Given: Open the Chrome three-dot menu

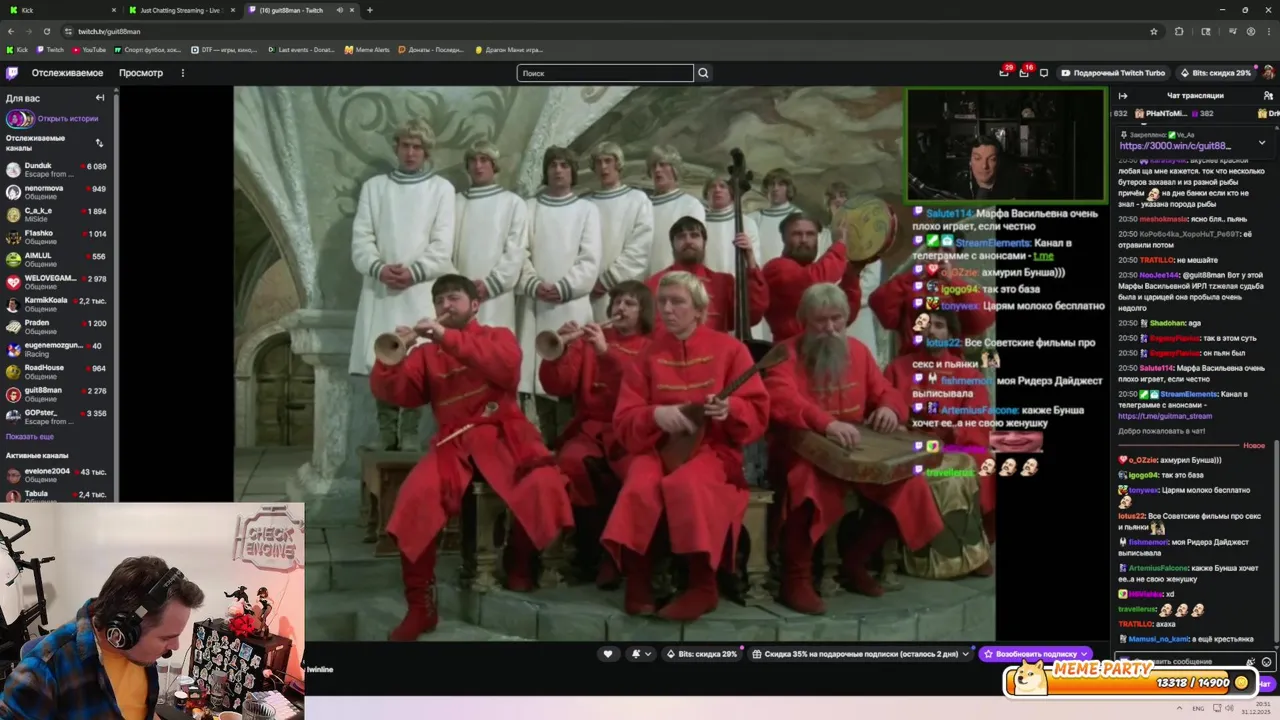Looking at the screenshot, I should click(1269, 31).
